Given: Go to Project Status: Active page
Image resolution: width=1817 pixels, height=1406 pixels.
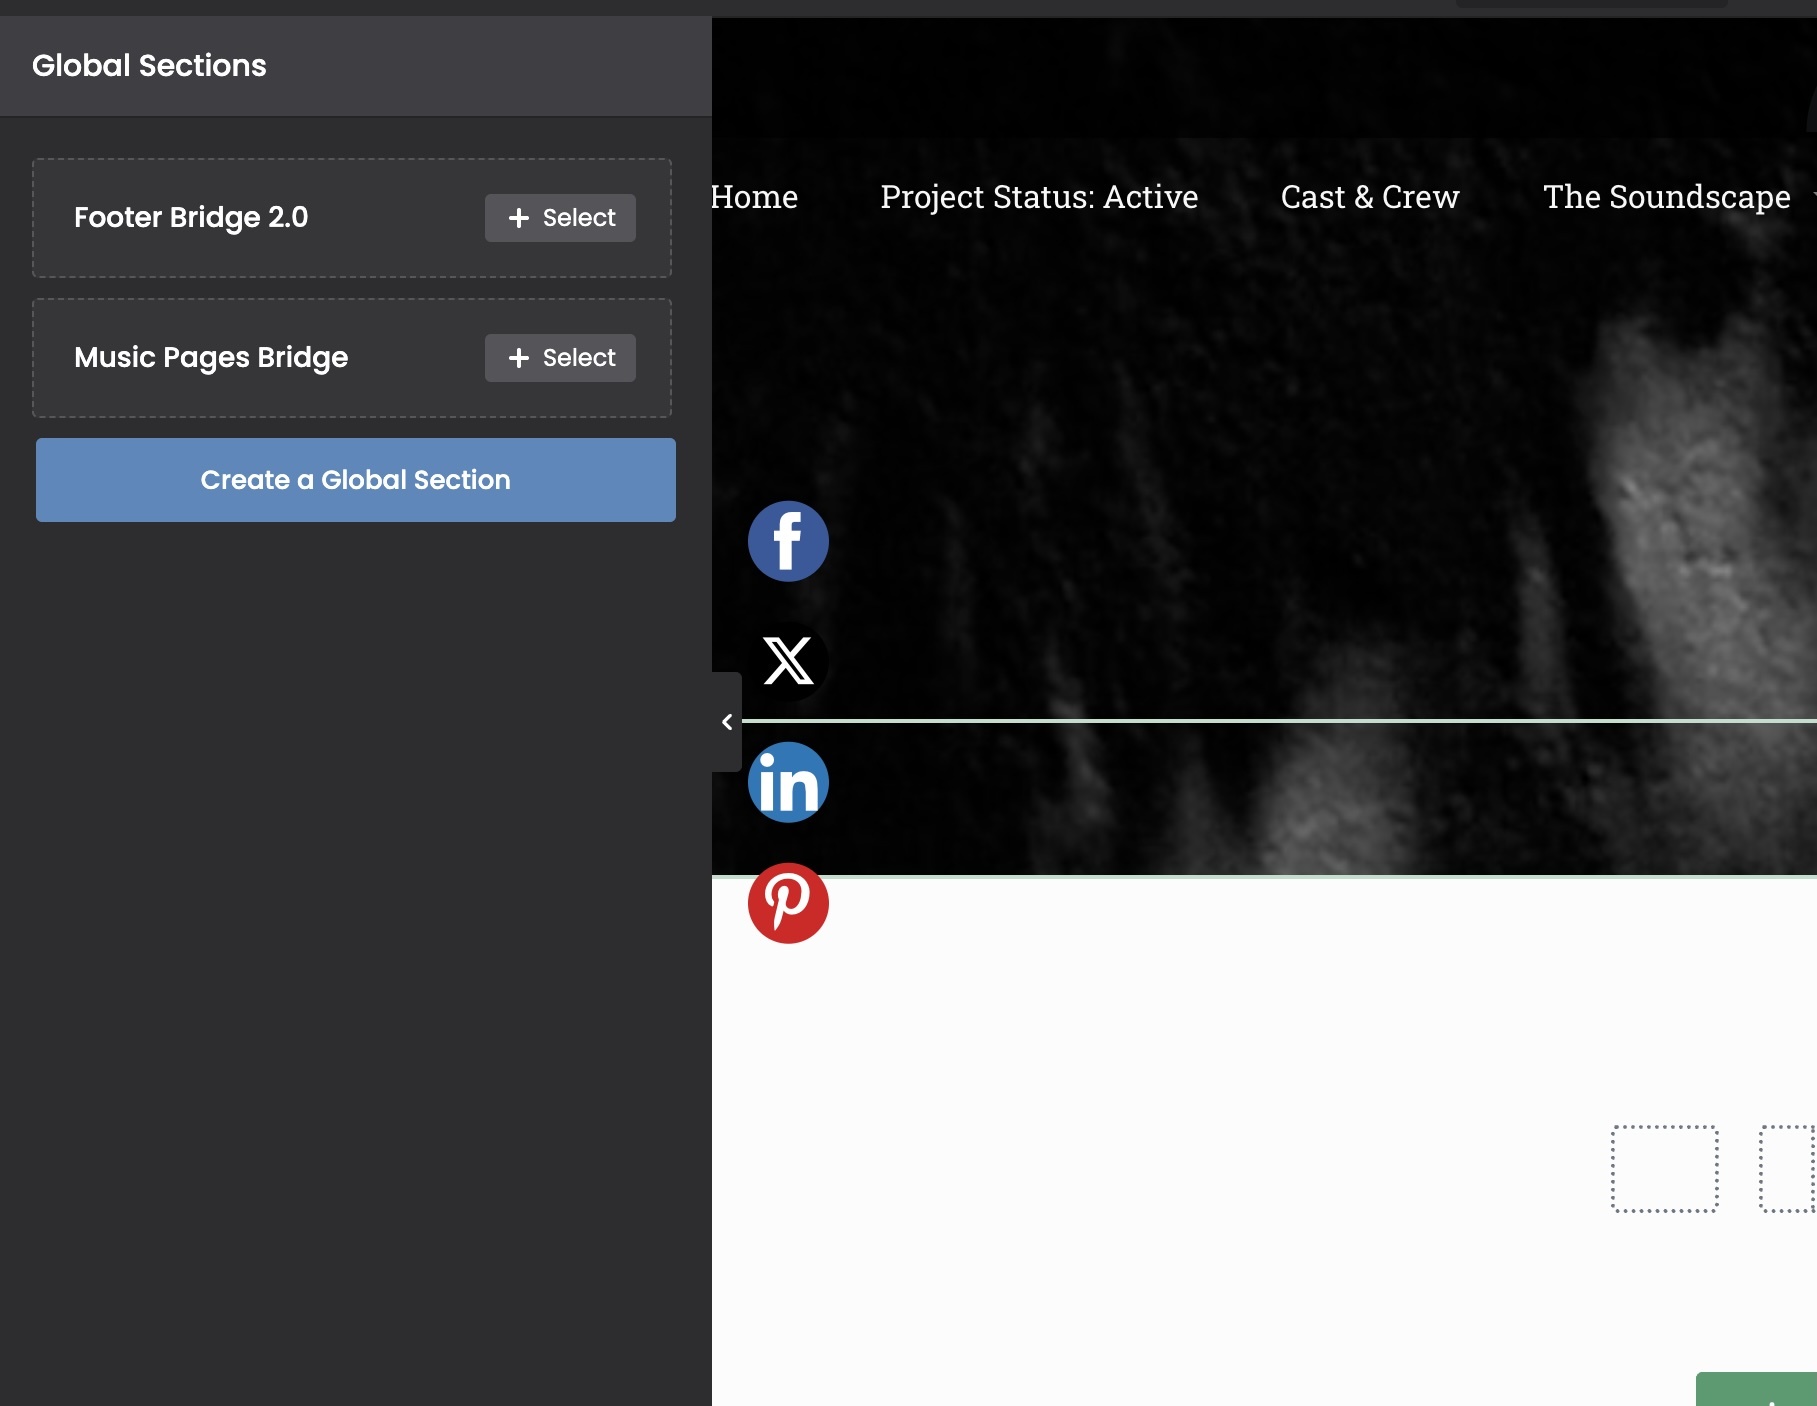Looking at the screenshot, I should pyautogui.click(x=1039, y=197).
